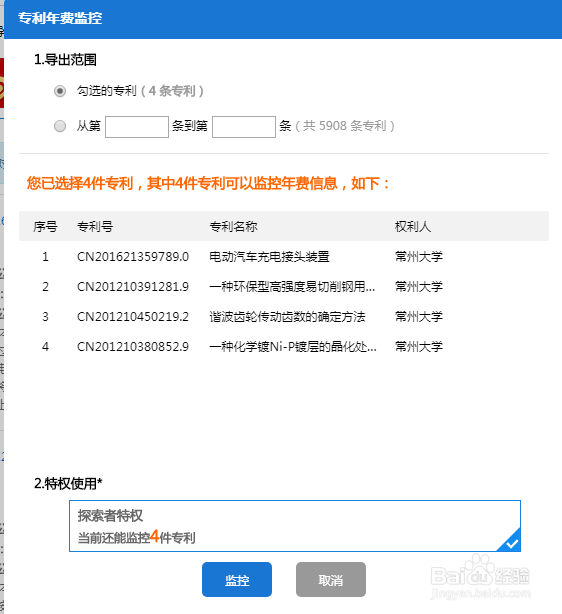Viewport: 562px width, 614px height.
Task: Click patent name 一种化学镀Ni-P镀层的晶化处...
Action: [293, 347]
